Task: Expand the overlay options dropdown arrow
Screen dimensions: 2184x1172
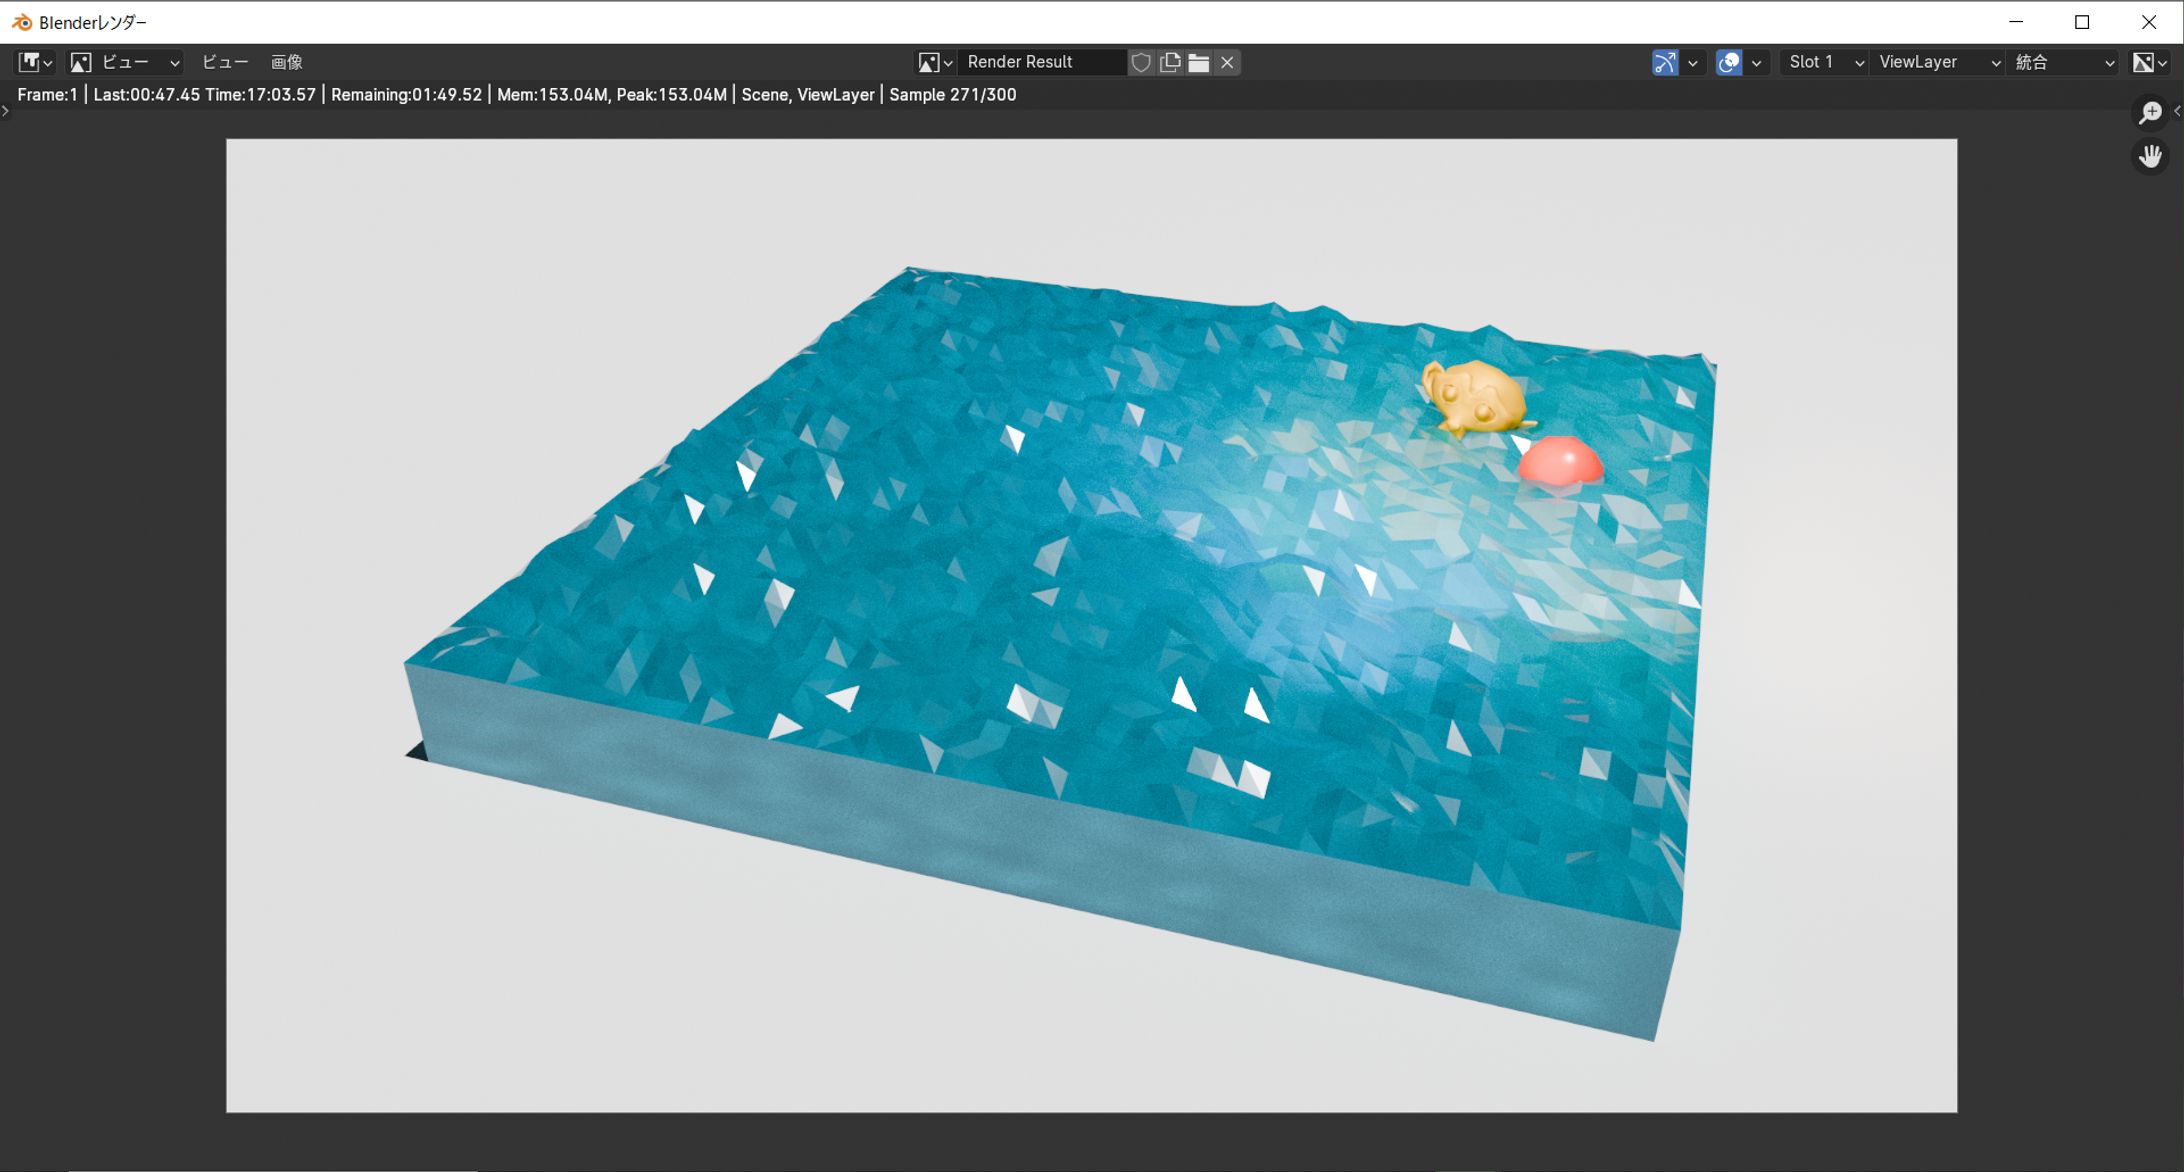Action: pyautogui.click(x=1757, y=62)
